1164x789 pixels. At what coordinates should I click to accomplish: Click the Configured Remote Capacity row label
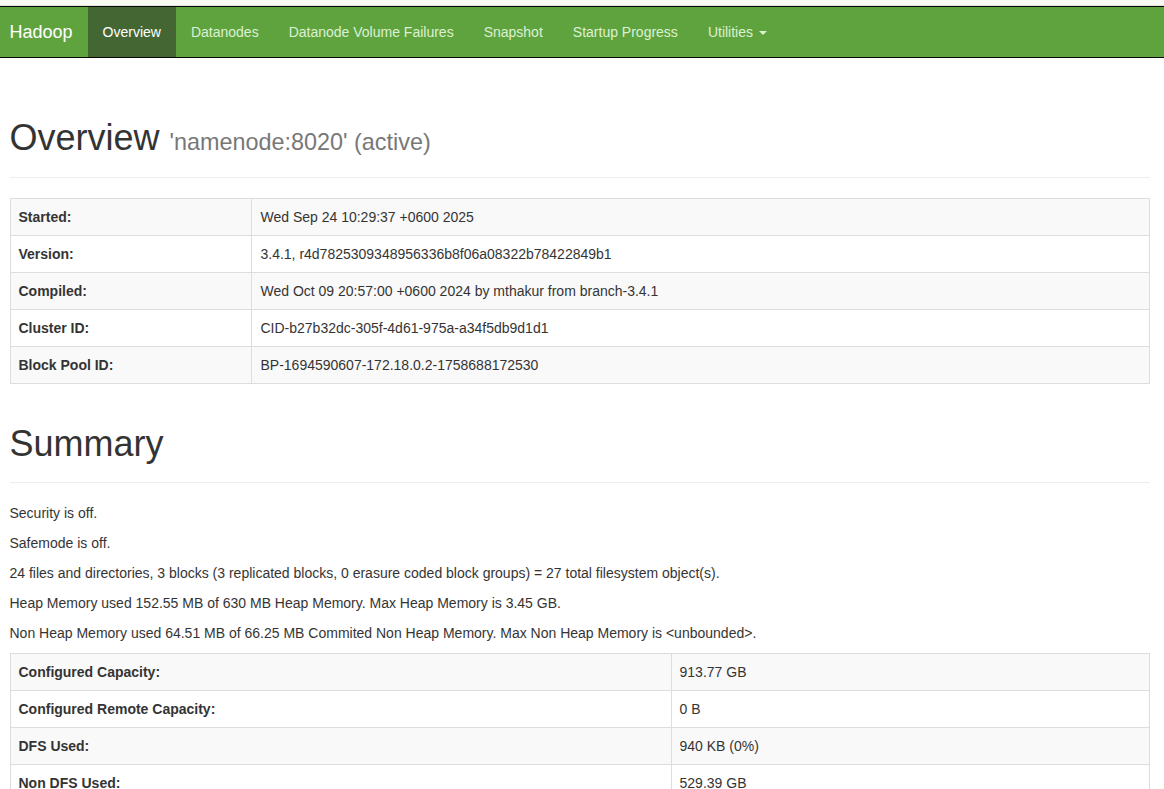[x=117, y=709]
